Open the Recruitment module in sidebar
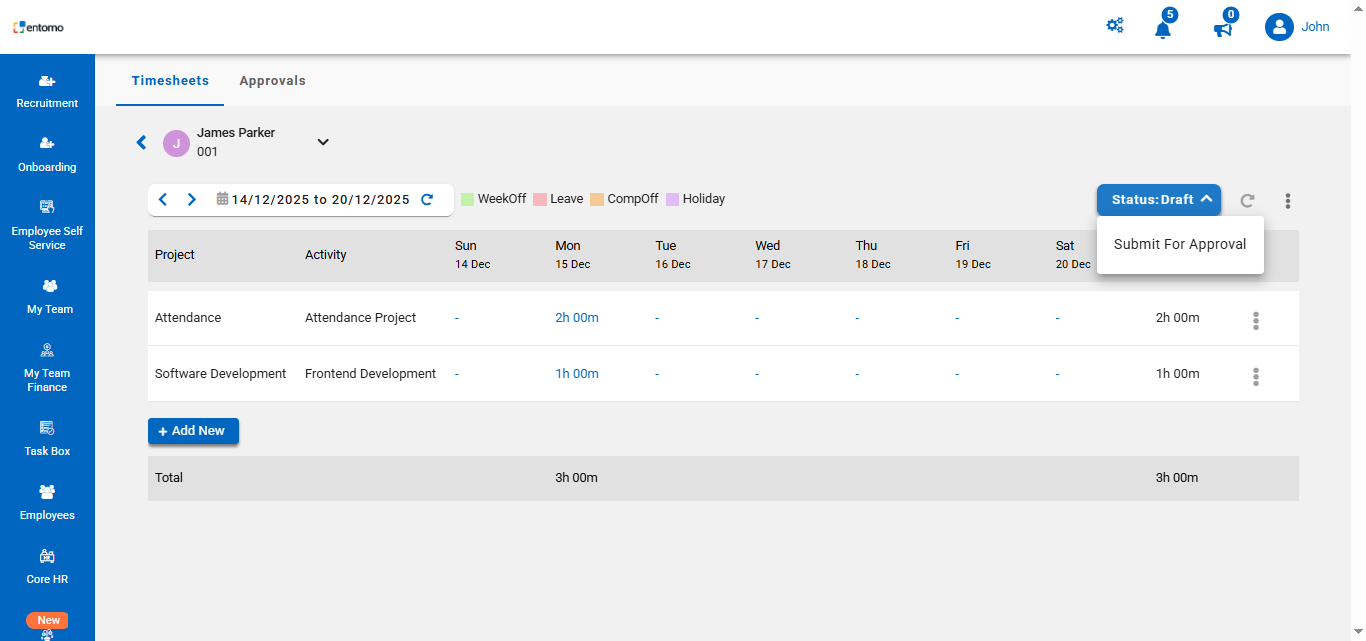The width and height of the screenshot is (1366, 641). point(47,91)
